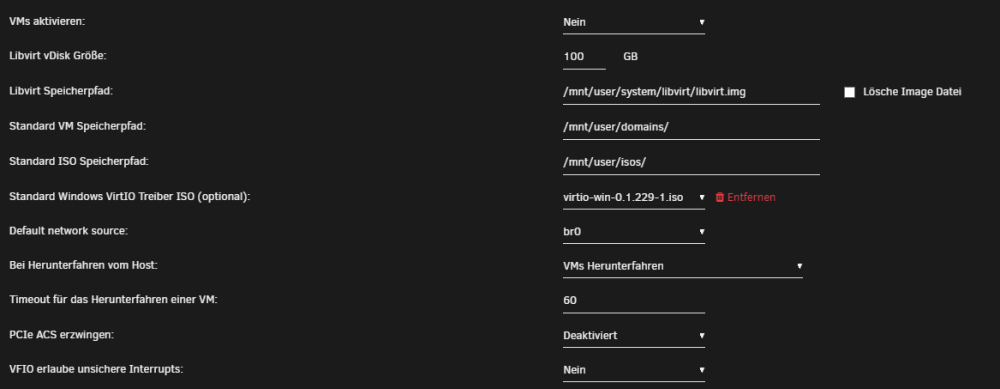Viewport: 1000px width, 389px height.
Task: Click the Standard ISO Speicherpfad field
Action: coord(691,162)
